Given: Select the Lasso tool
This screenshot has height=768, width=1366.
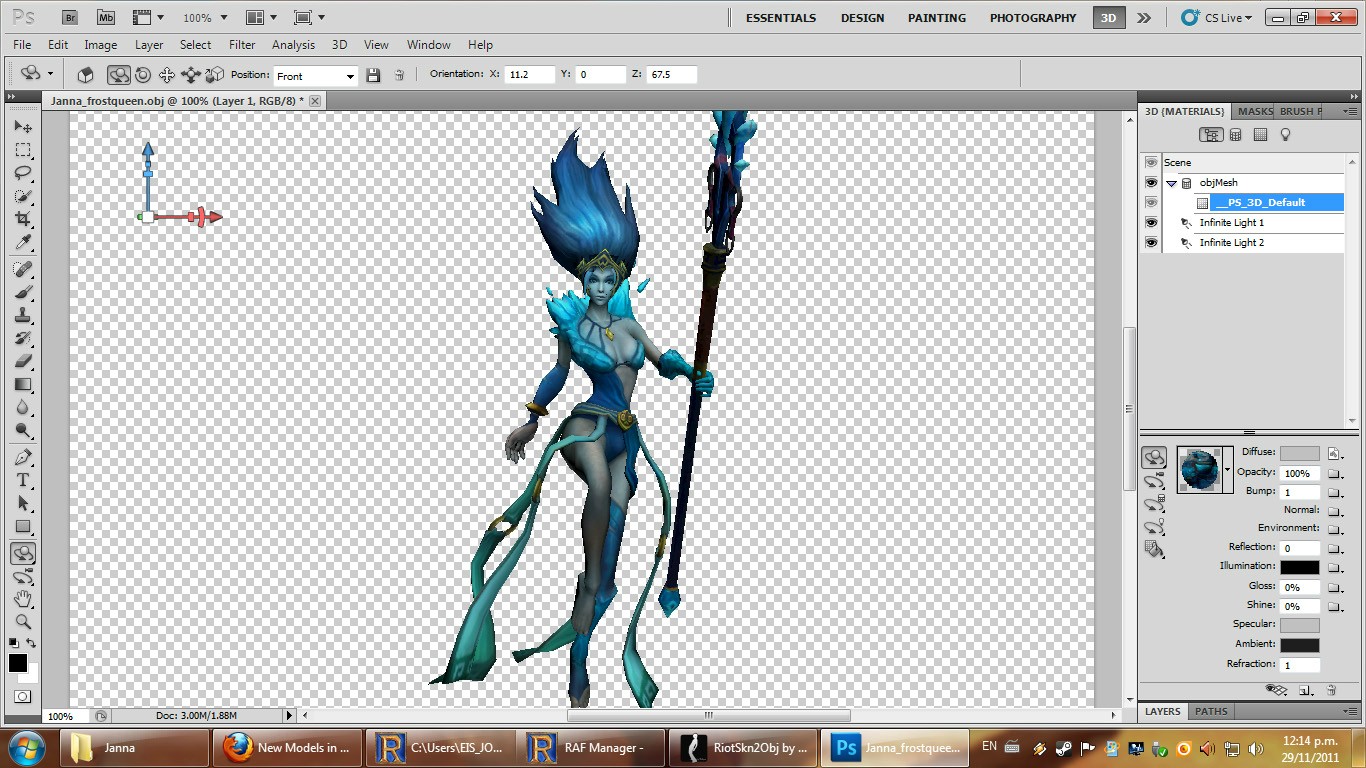Looking at the screenshot, I should pyautogui.click(x=23, y=173).
